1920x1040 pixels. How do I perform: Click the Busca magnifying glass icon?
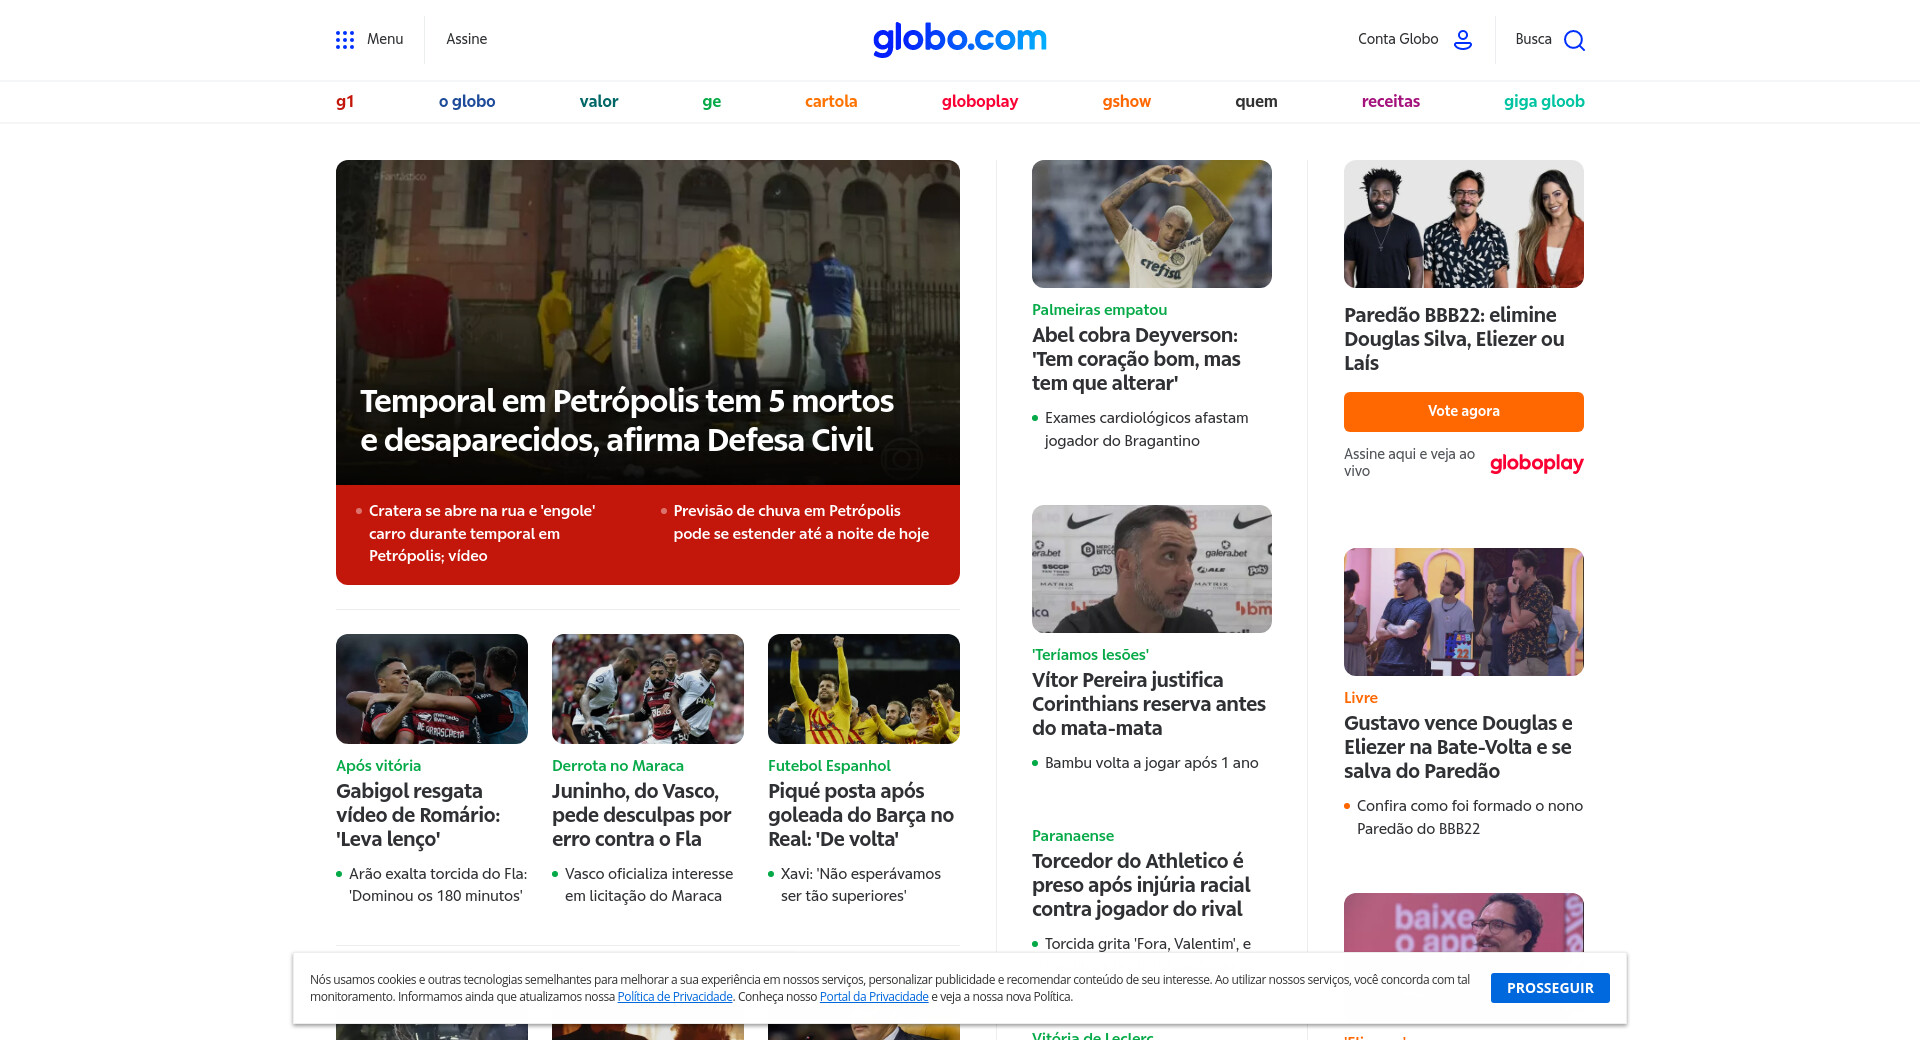pos(1574,40)
